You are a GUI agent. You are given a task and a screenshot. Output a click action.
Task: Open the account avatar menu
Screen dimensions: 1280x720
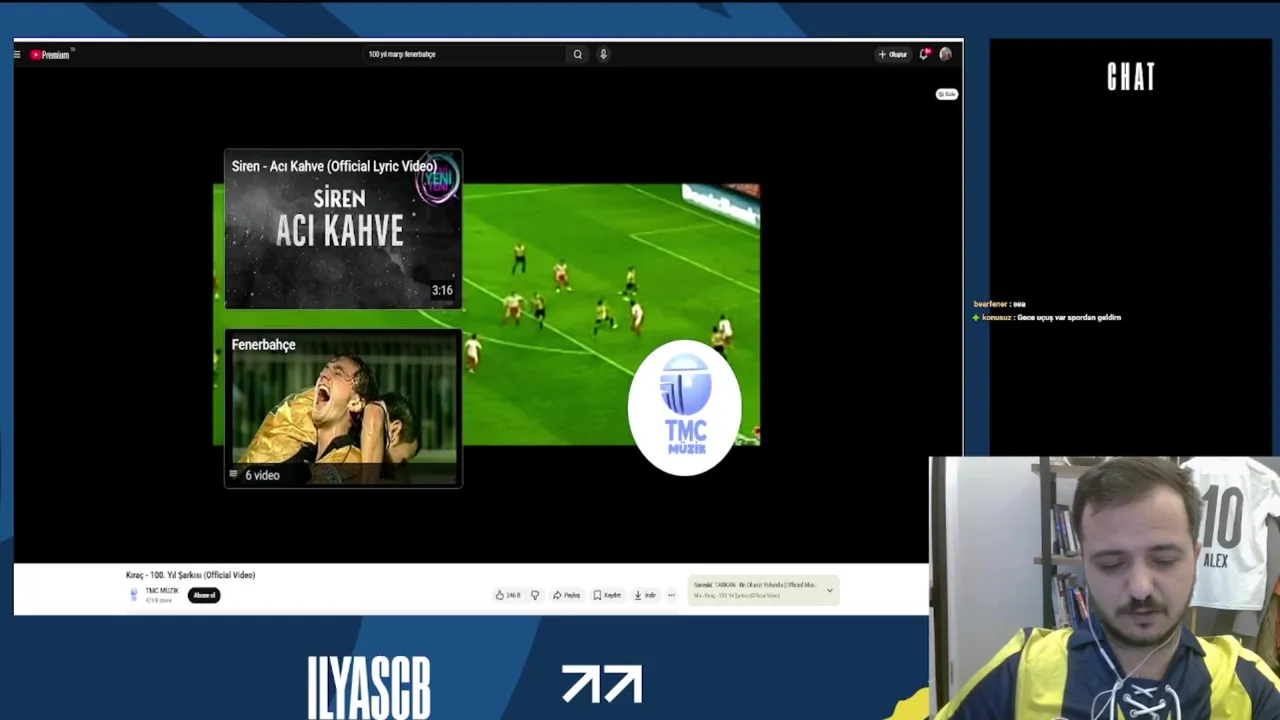[x=945, y=55]
